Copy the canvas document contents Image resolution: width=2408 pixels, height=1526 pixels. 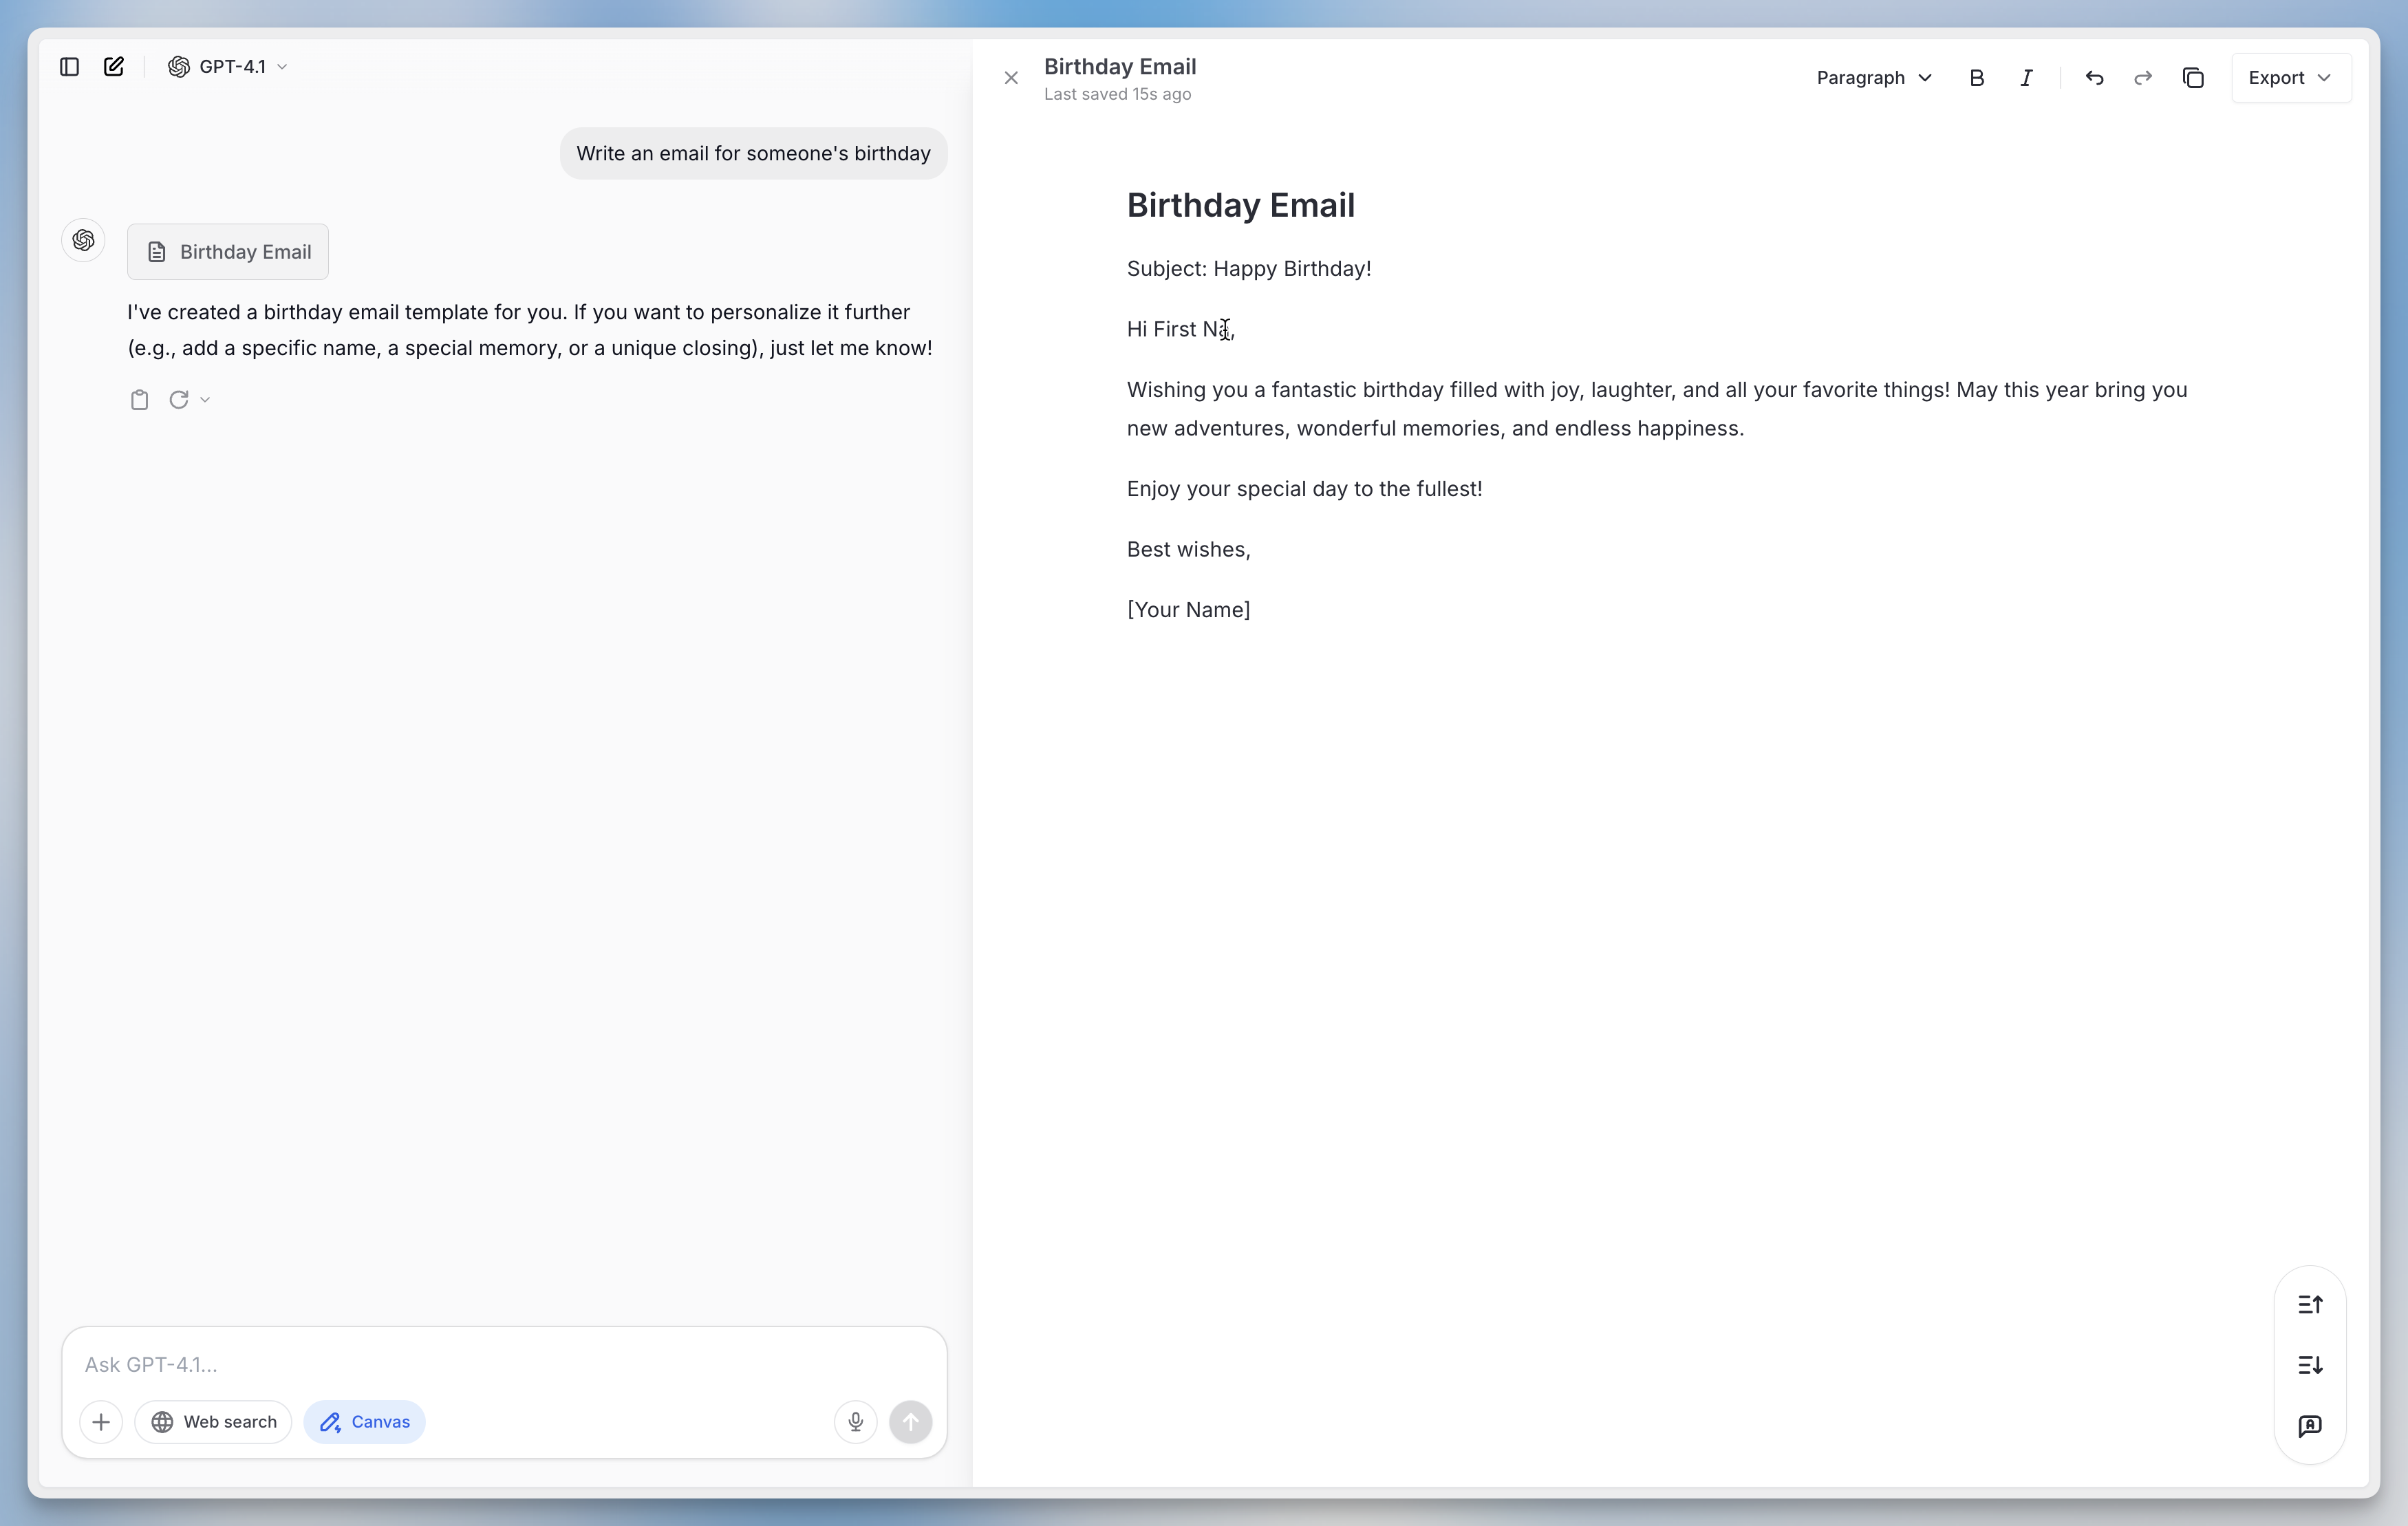click(x=2193, y=78)
